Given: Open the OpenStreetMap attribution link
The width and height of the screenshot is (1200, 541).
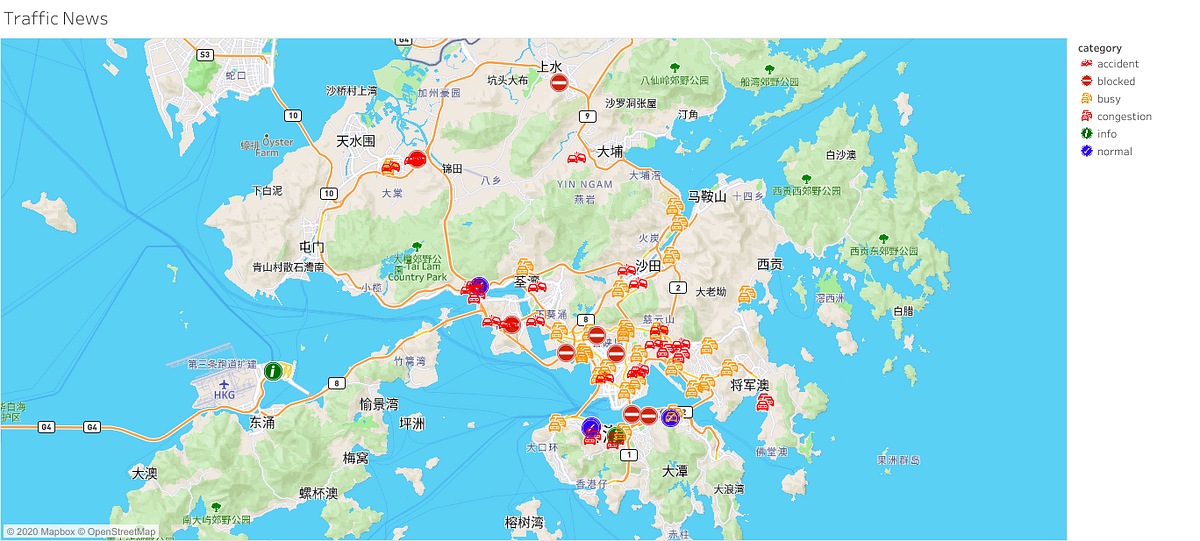Looking at the screenshot, I should click(x=118, y=532).
